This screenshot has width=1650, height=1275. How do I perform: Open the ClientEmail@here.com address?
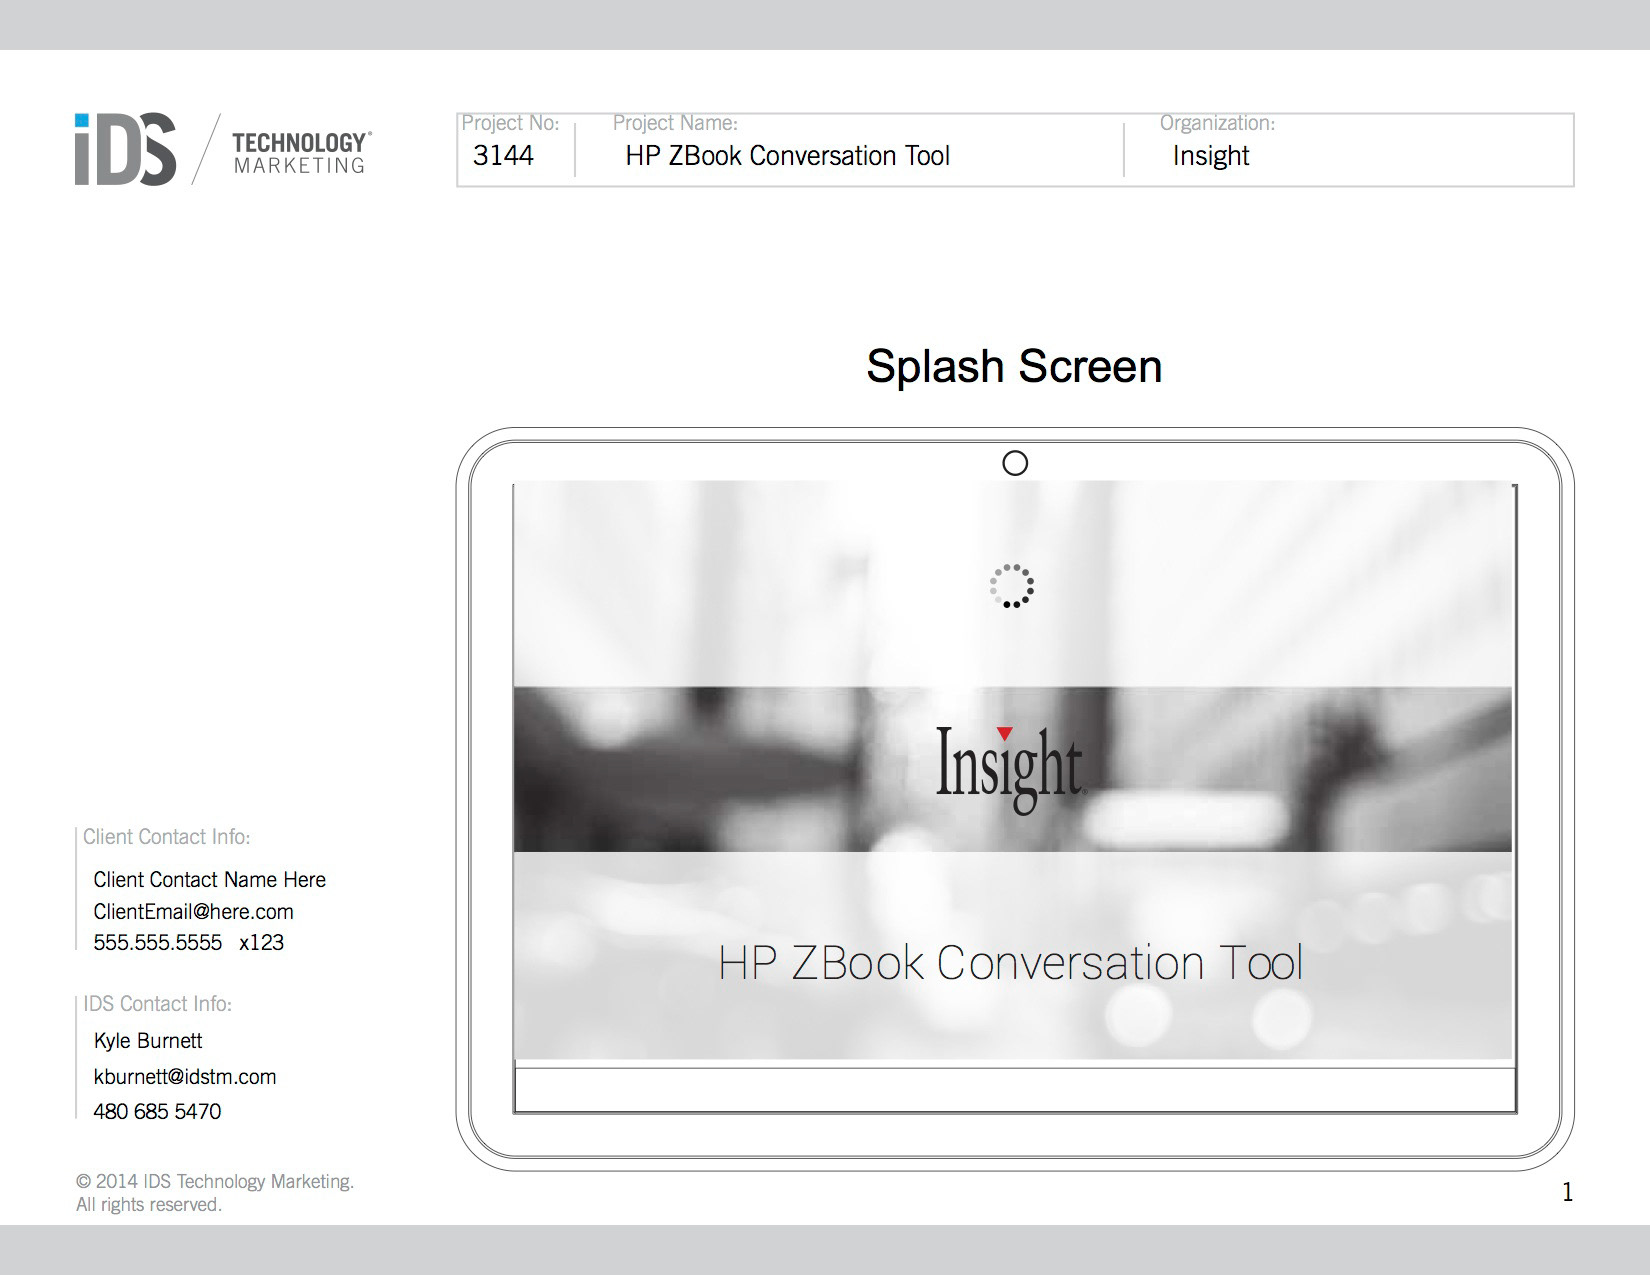tap(194, 912)
